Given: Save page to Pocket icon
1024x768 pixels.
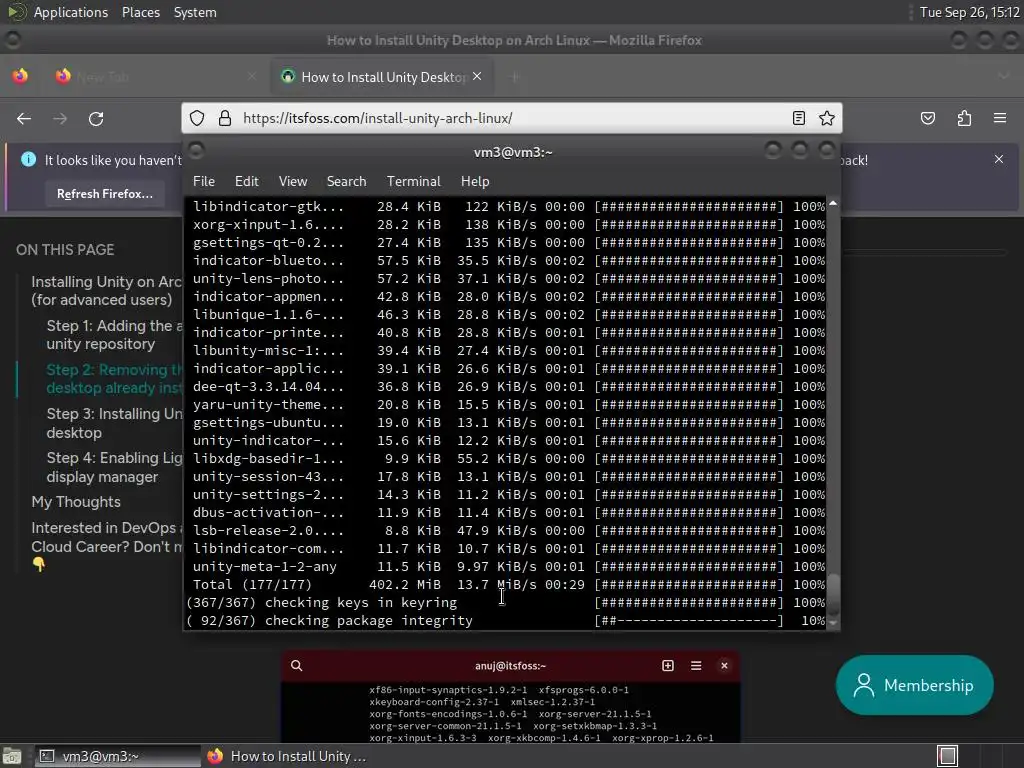Looking at the screenshot, I should click(928, 118).
